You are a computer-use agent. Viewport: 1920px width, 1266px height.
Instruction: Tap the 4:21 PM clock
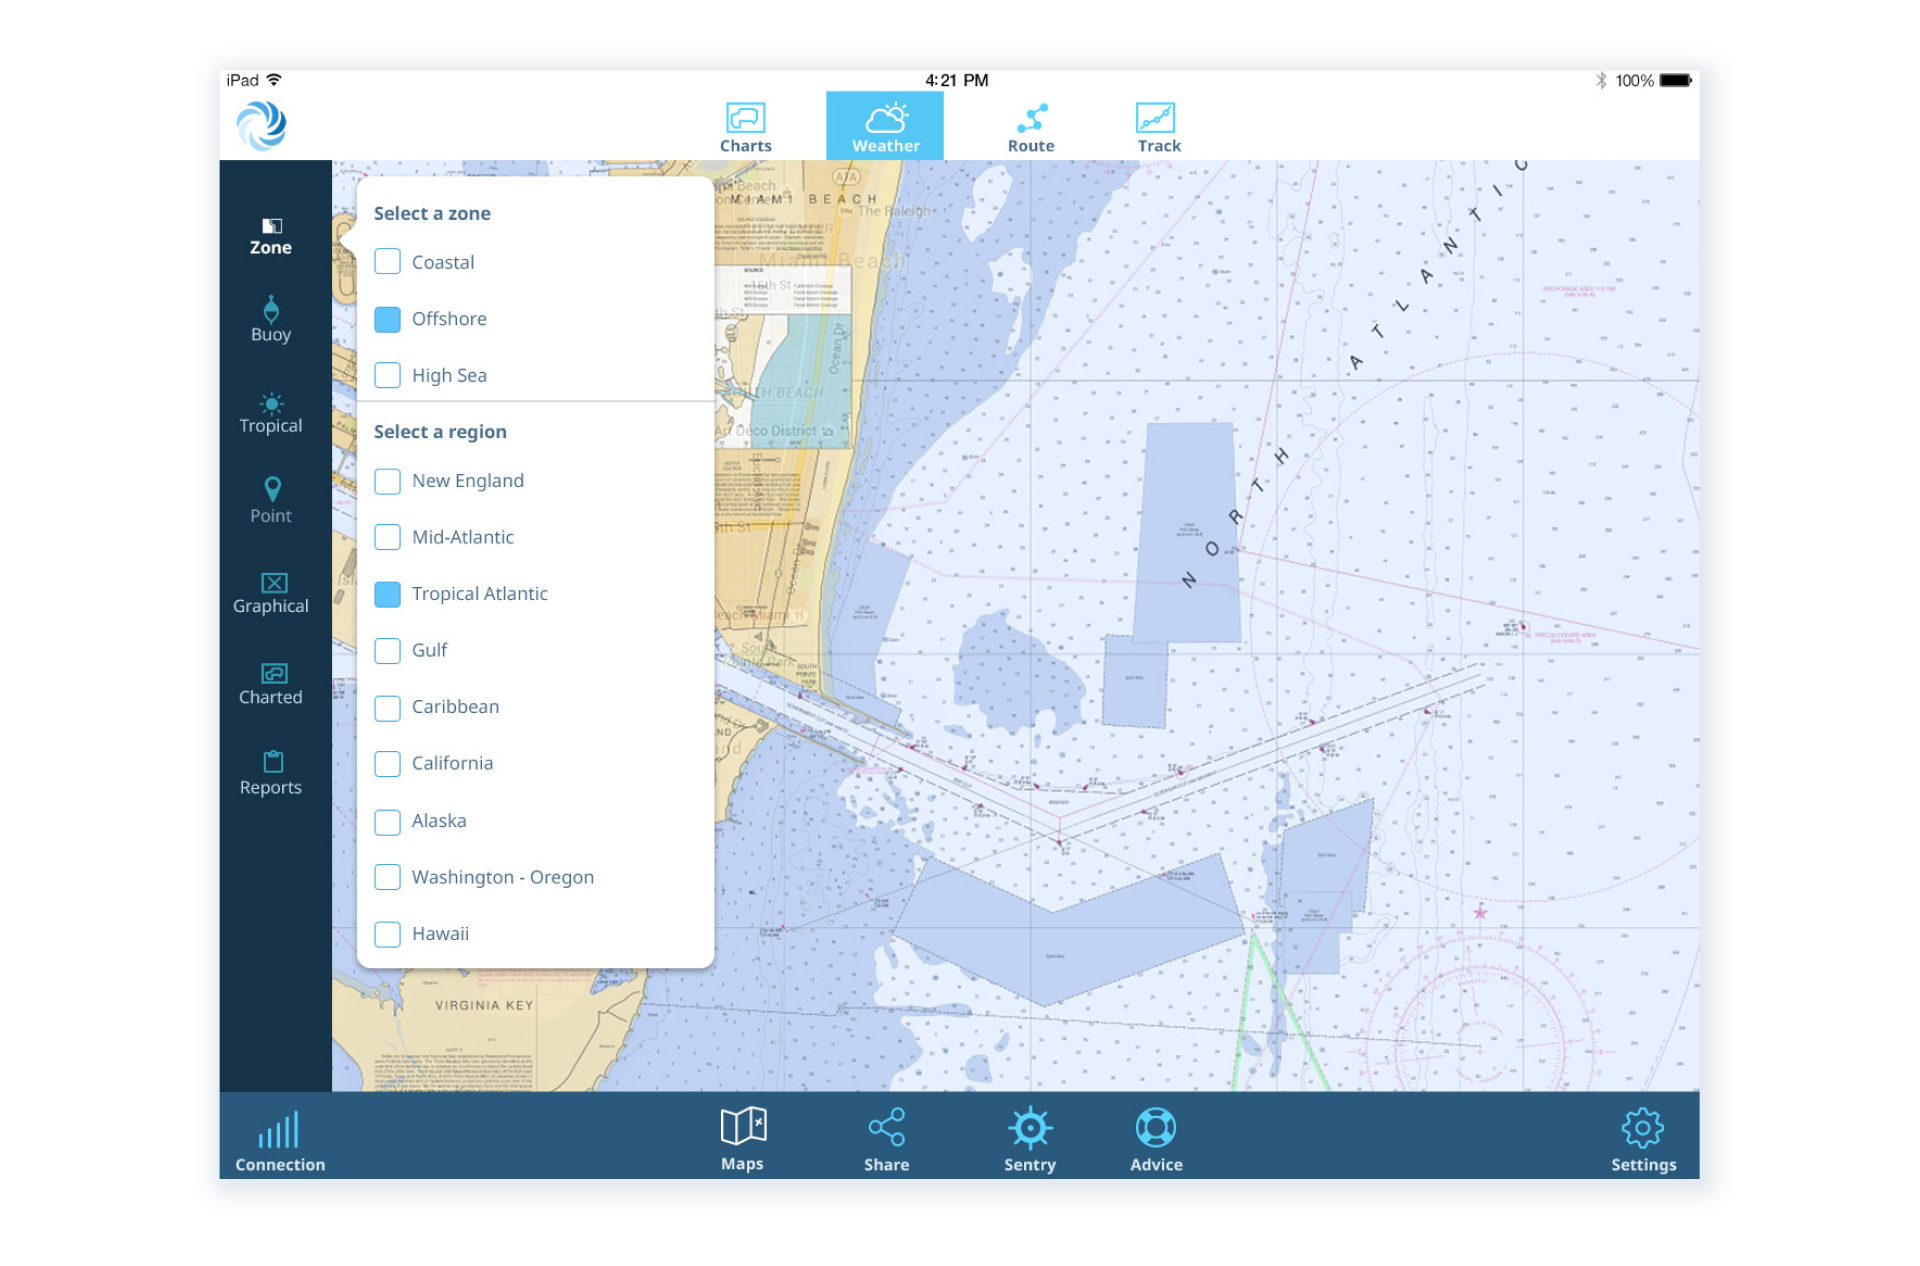pos(956,80)
